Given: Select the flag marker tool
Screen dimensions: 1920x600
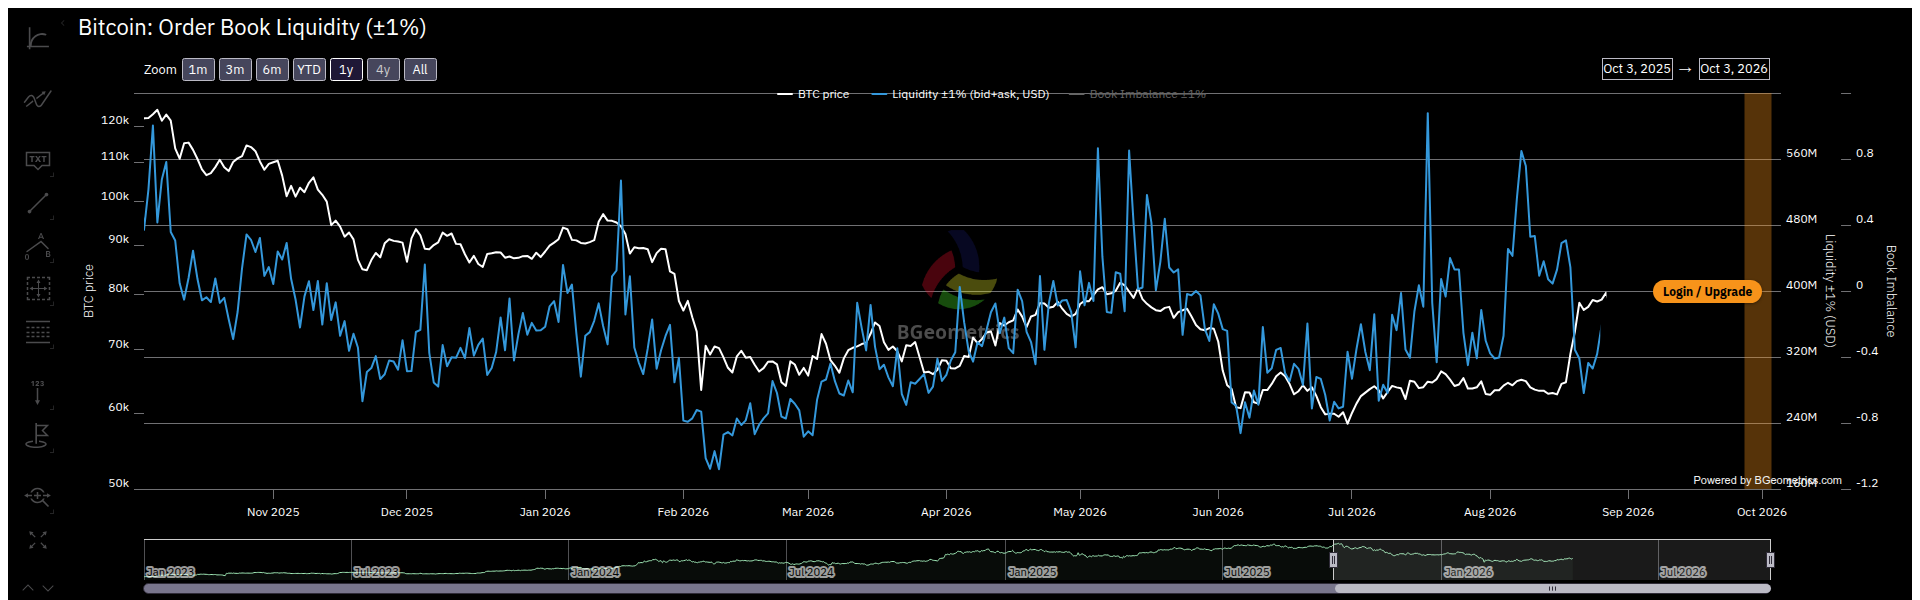Looking at the screenshot, I should (x=38, y=436).
